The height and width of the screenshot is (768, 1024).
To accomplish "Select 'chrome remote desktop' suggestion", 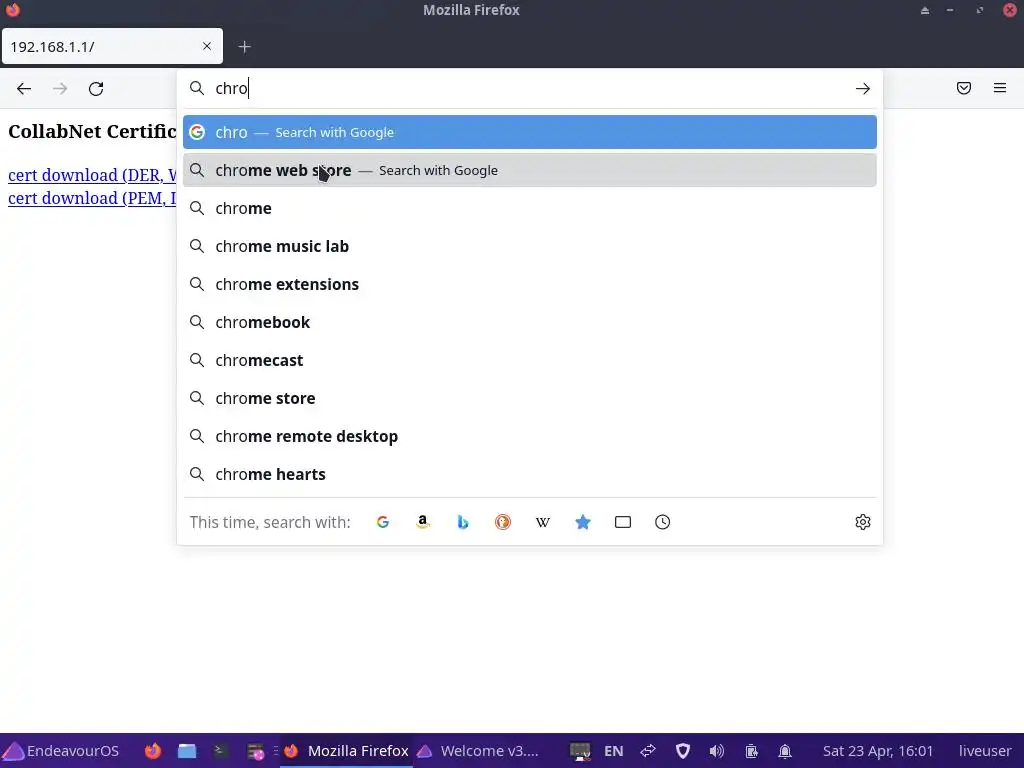I will [530, 436].
